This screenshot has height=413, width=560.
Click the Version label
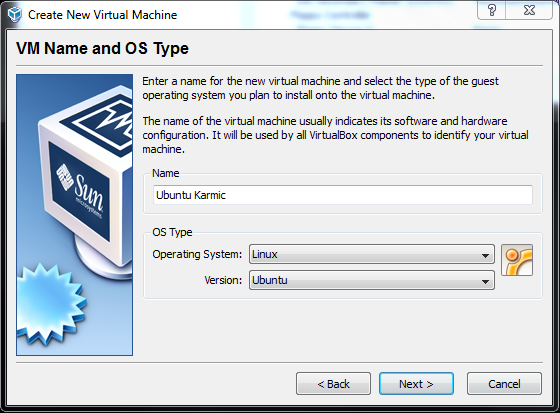pos(223,280)
